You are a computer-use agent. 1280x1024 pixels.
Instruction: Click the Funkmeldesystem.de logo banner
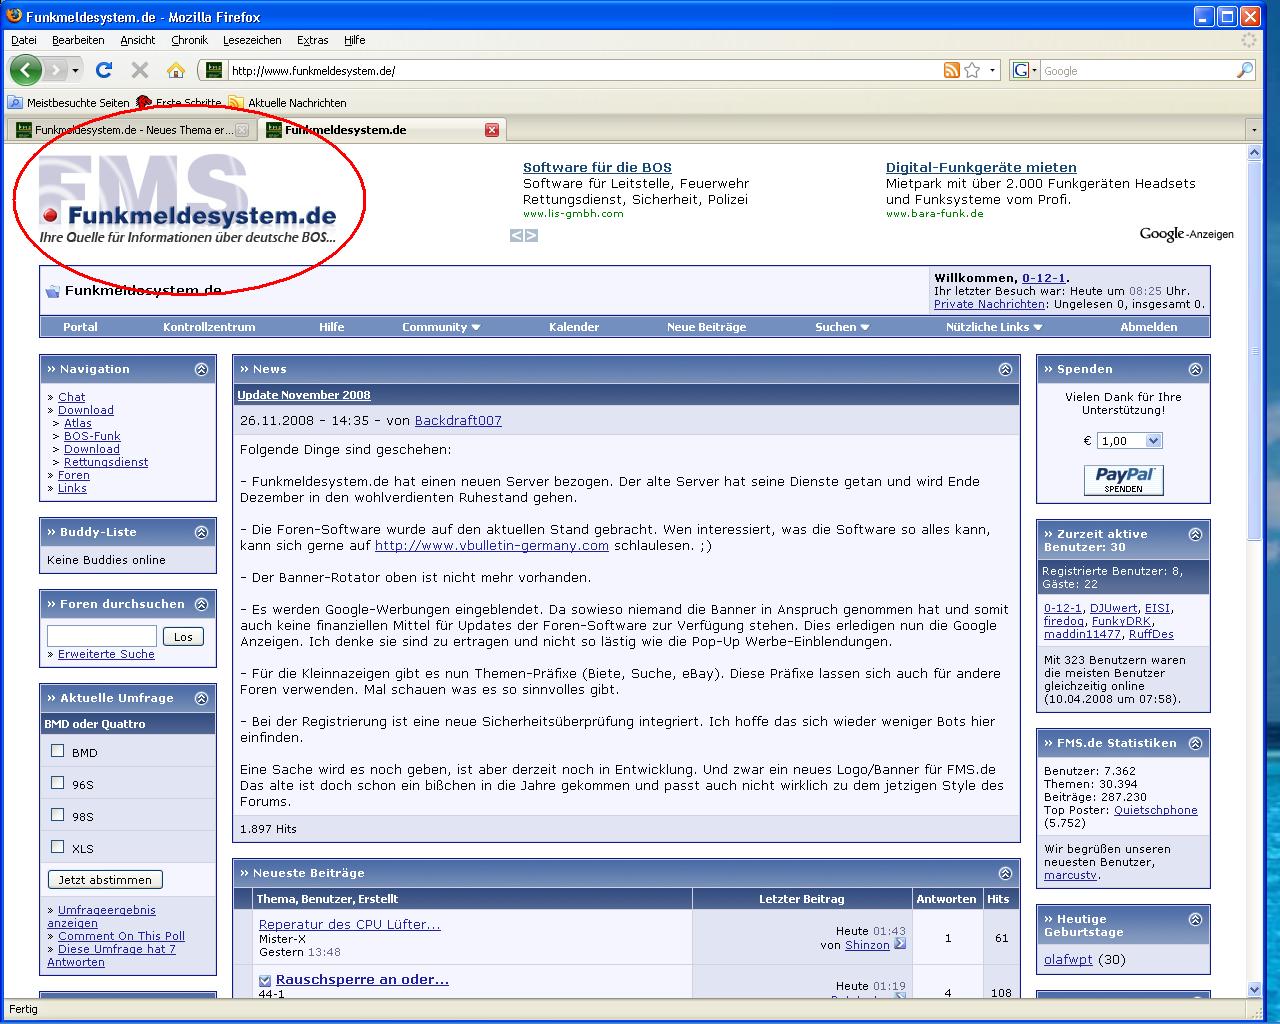[x=188, y=200]
